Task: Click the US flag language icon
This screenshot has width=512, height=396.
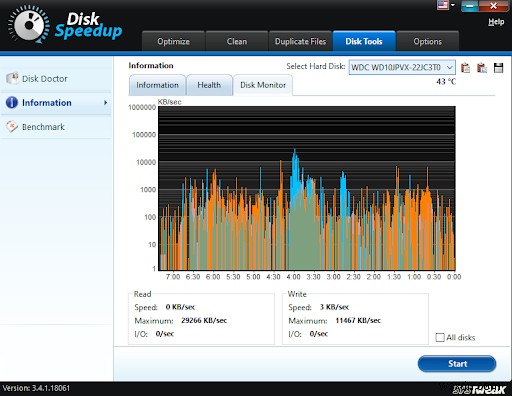Action: point(443,5)
